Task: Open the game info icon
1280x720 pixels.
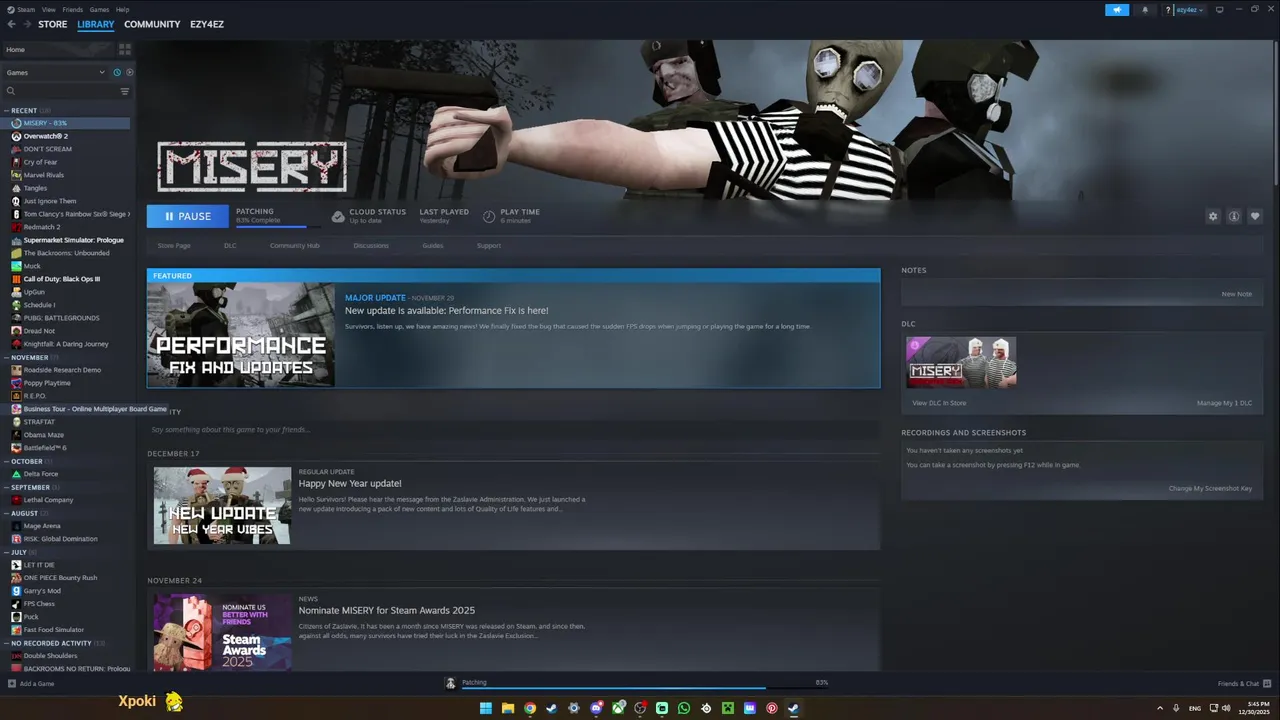Action: tap(1234, 216)
